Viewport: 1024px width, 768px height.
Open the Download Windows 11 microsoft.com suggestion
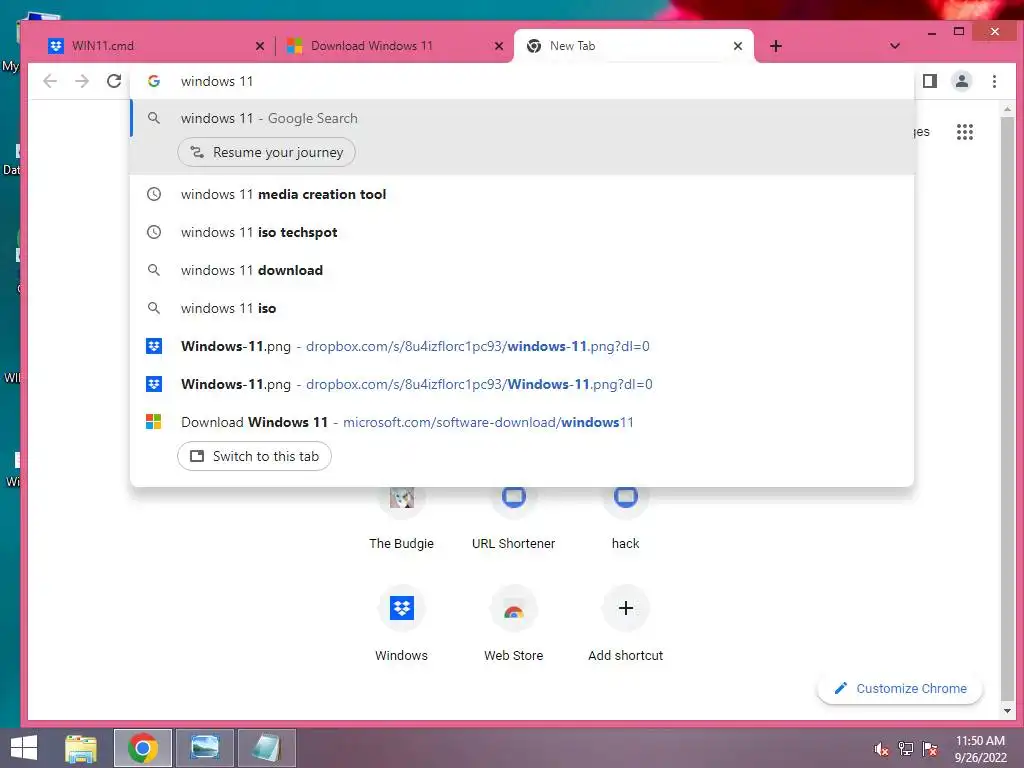click(x=522, y=422)
